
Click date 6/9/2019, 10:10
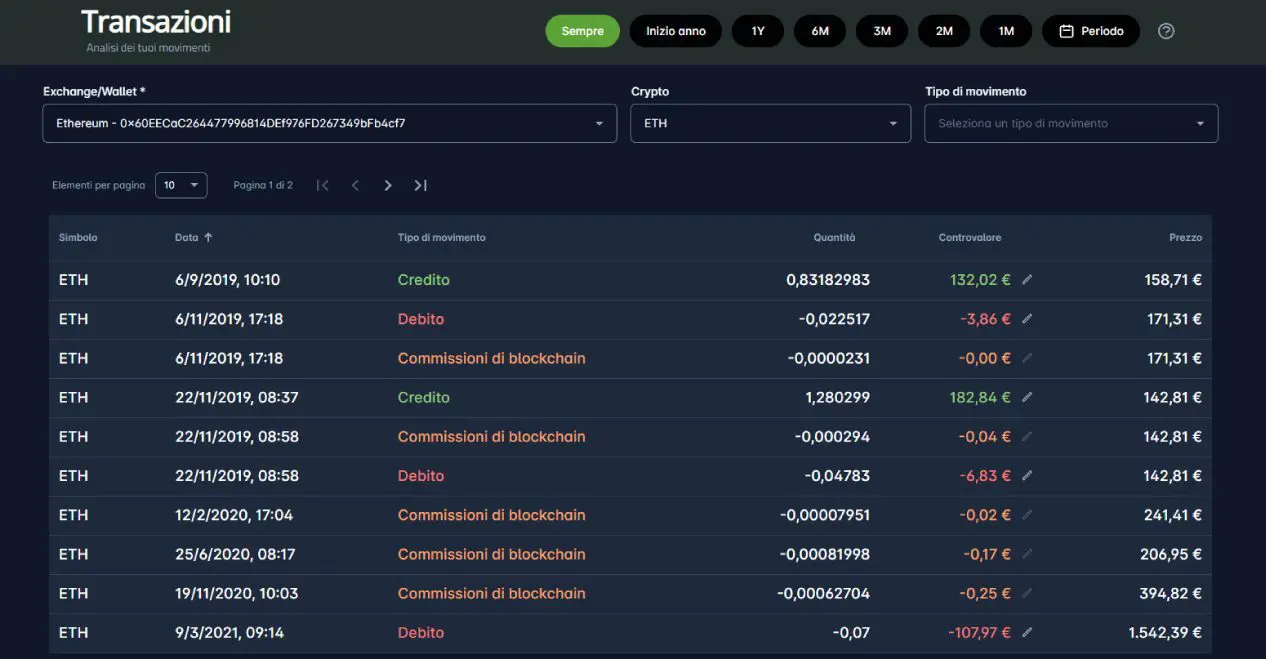[x=227, y=280]
